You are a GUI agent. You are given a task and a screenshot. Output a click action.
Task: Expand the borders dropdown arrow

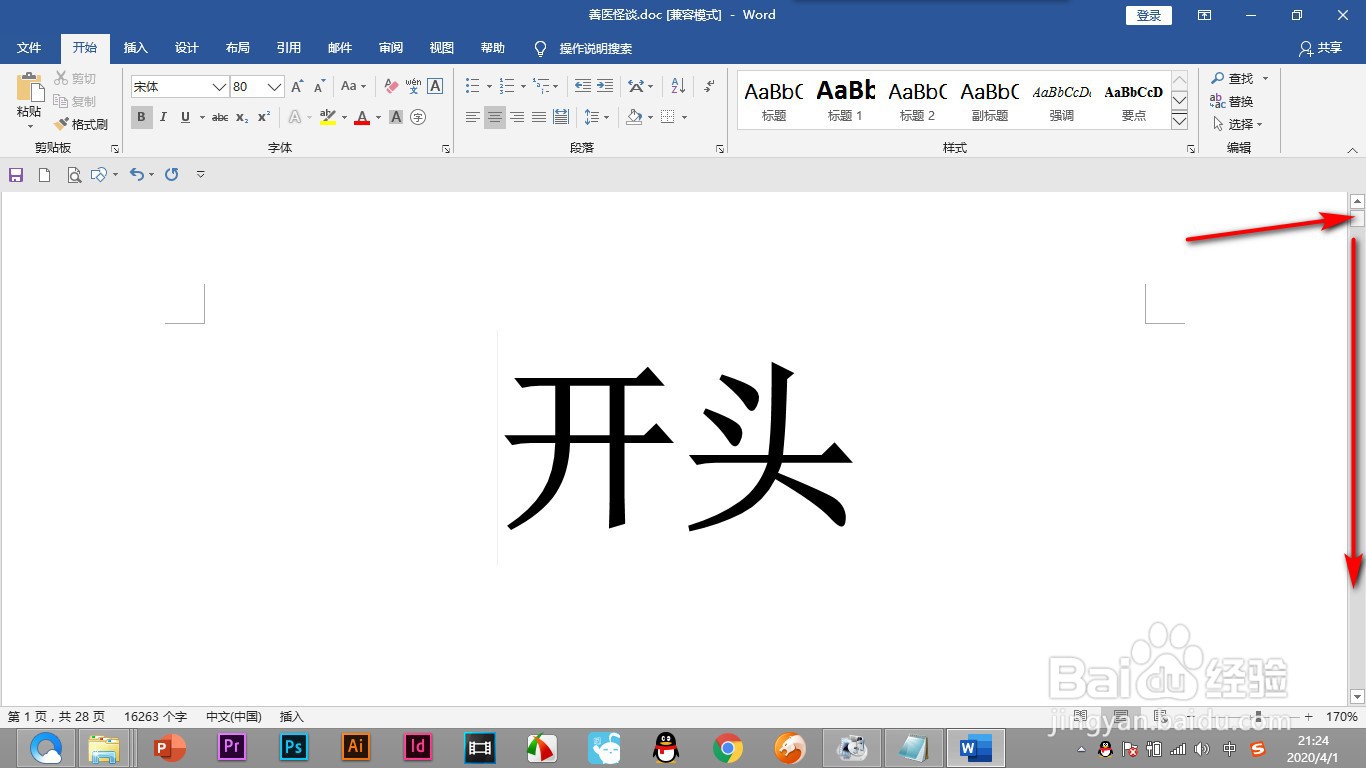(685, 117)
